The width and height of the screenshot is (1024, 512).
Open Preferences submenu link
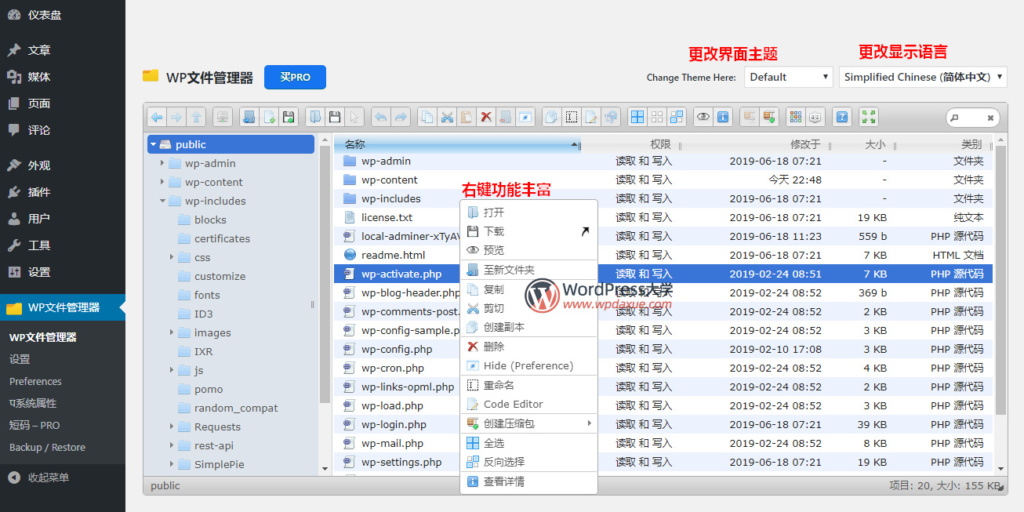[35, 381]
